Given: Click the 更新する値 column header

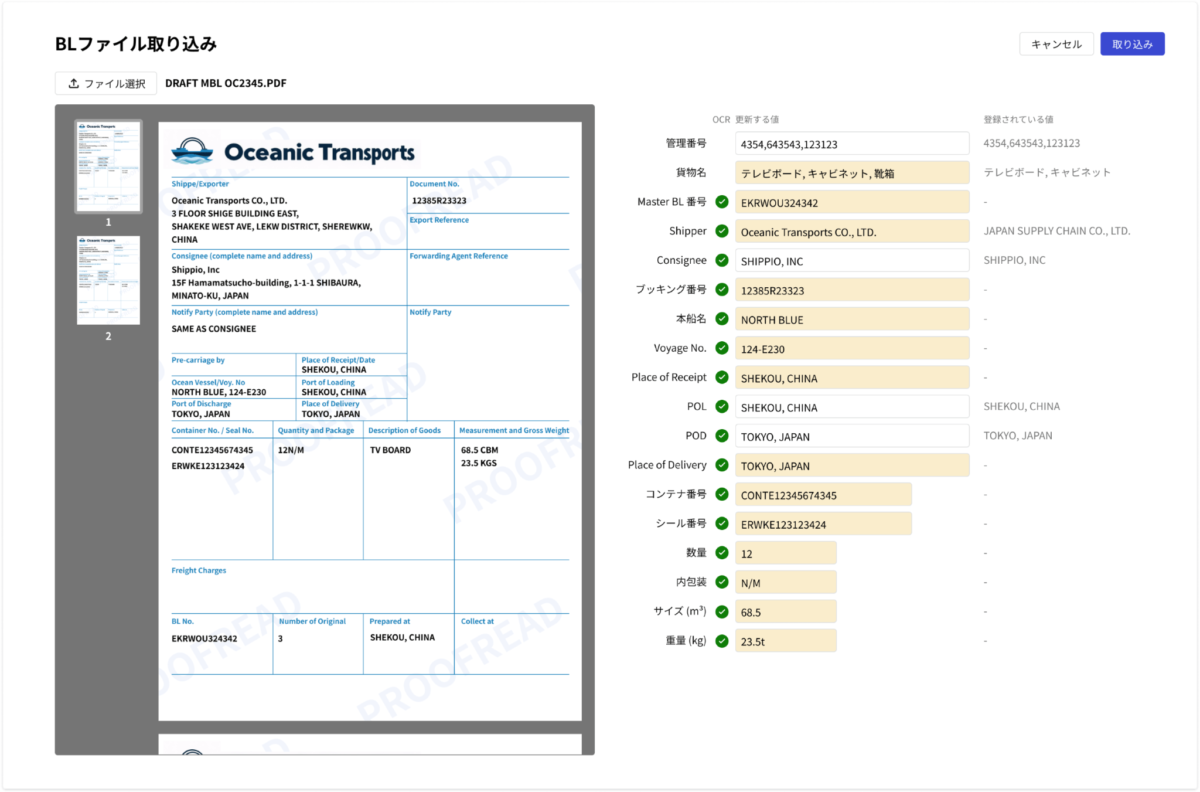Looking at the screenshot, I should tap(757, 119).
